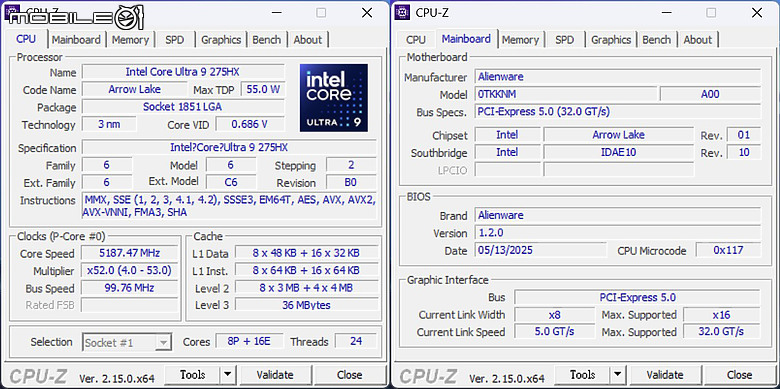780x389 pixels.
Task: Maximize the right CPU-Z window
Action: point(711,13)
